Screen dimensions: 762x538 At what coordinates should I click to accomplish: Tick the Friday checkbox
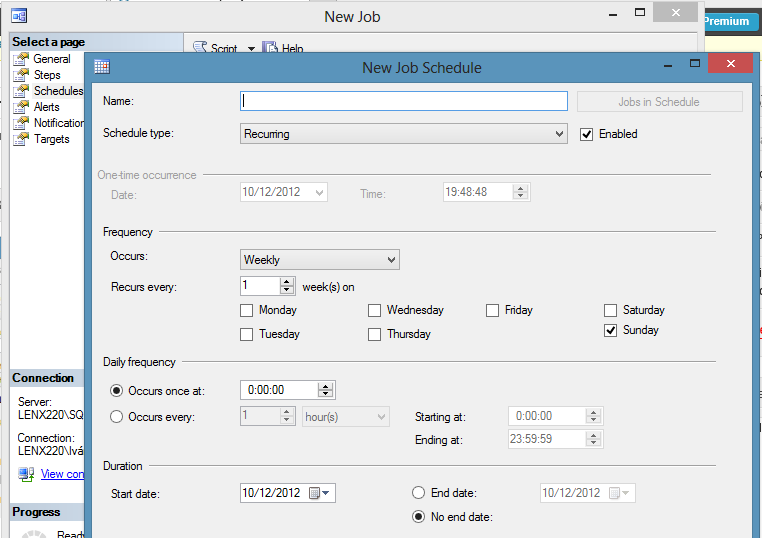pos(493,311)
